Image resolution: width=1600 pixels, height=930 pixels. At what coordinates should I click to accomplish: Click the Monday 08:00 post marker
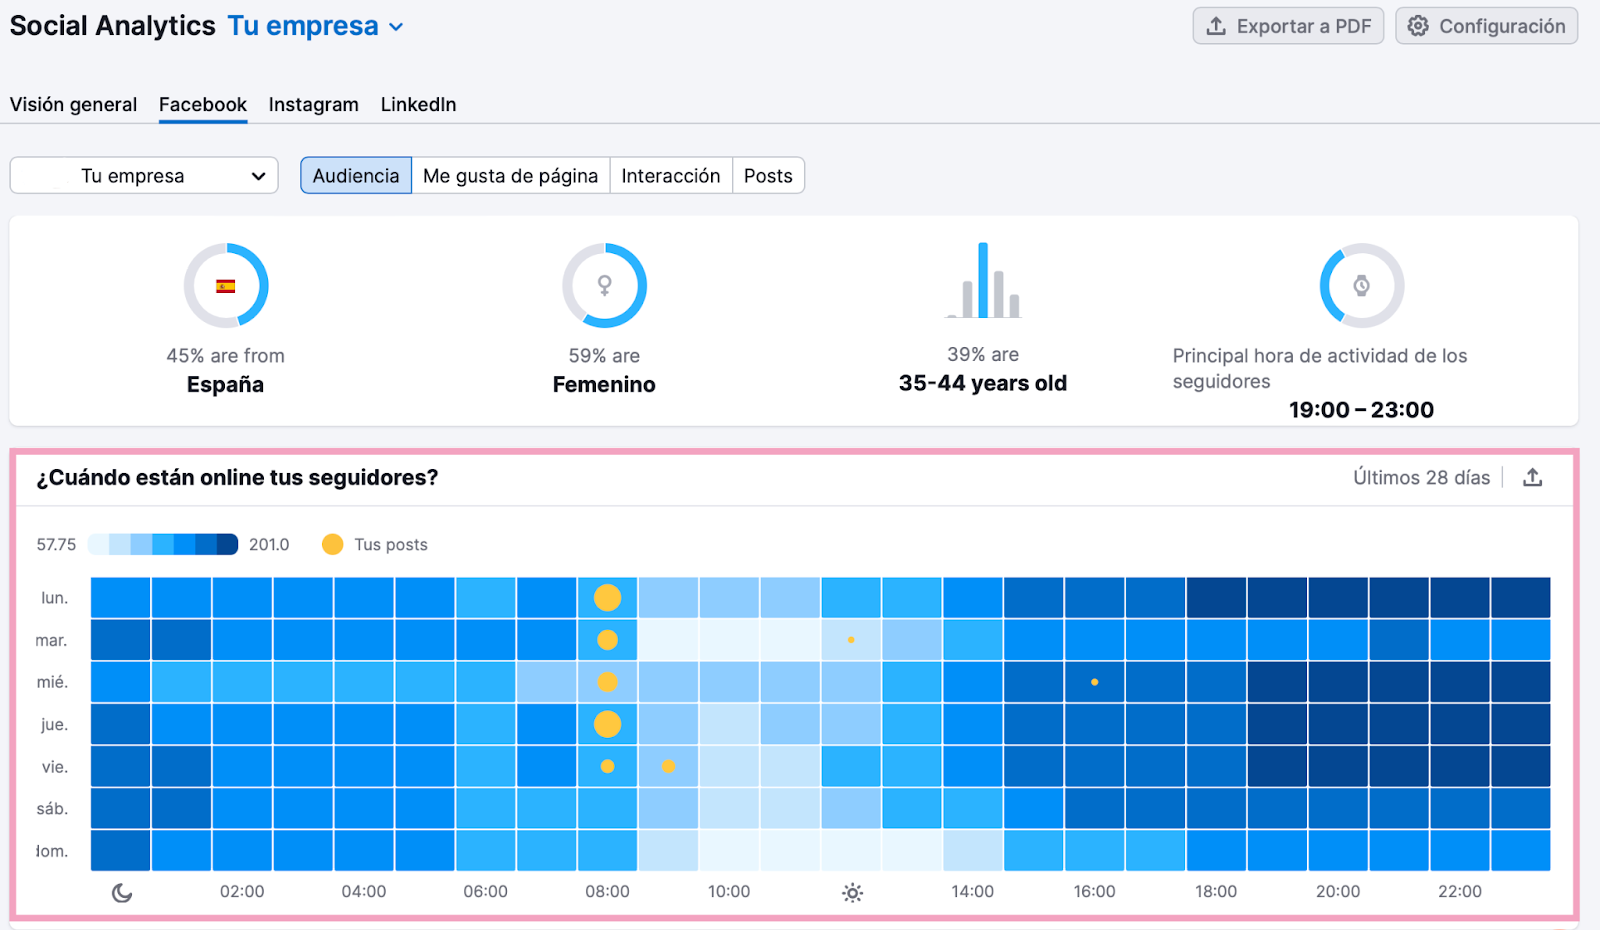tap(607, 598)
